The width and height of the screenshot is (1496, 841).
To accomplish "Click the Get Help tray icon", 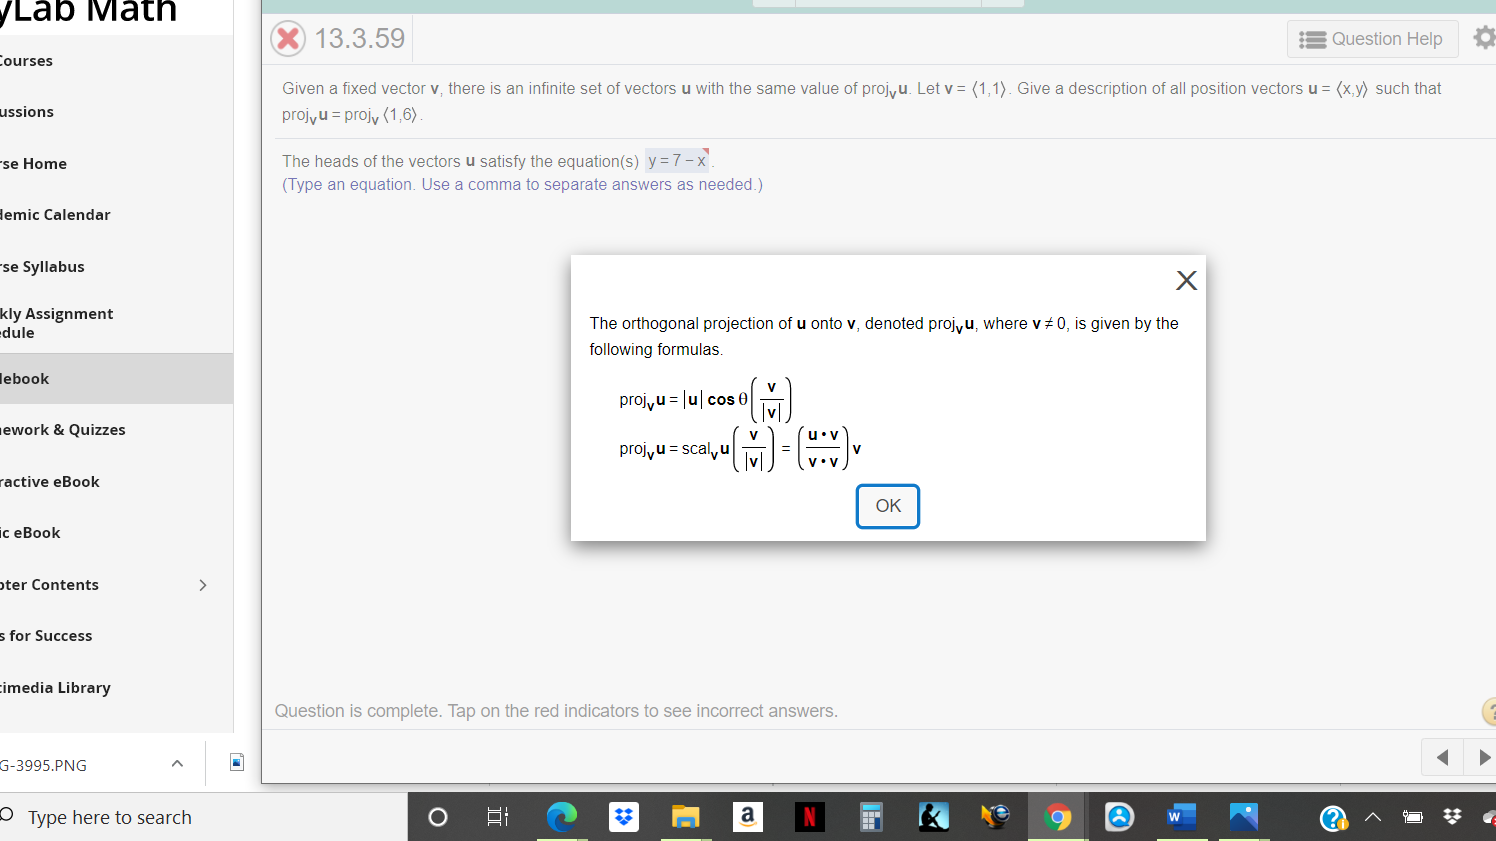I will tap(1333, 819).
